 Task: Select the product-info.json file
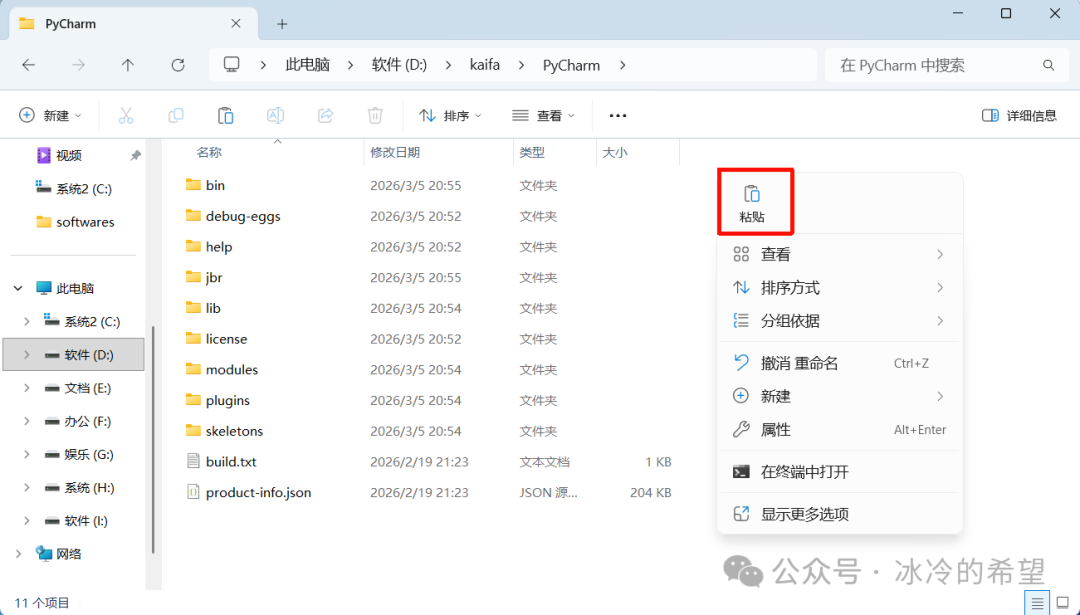[258, 493]
